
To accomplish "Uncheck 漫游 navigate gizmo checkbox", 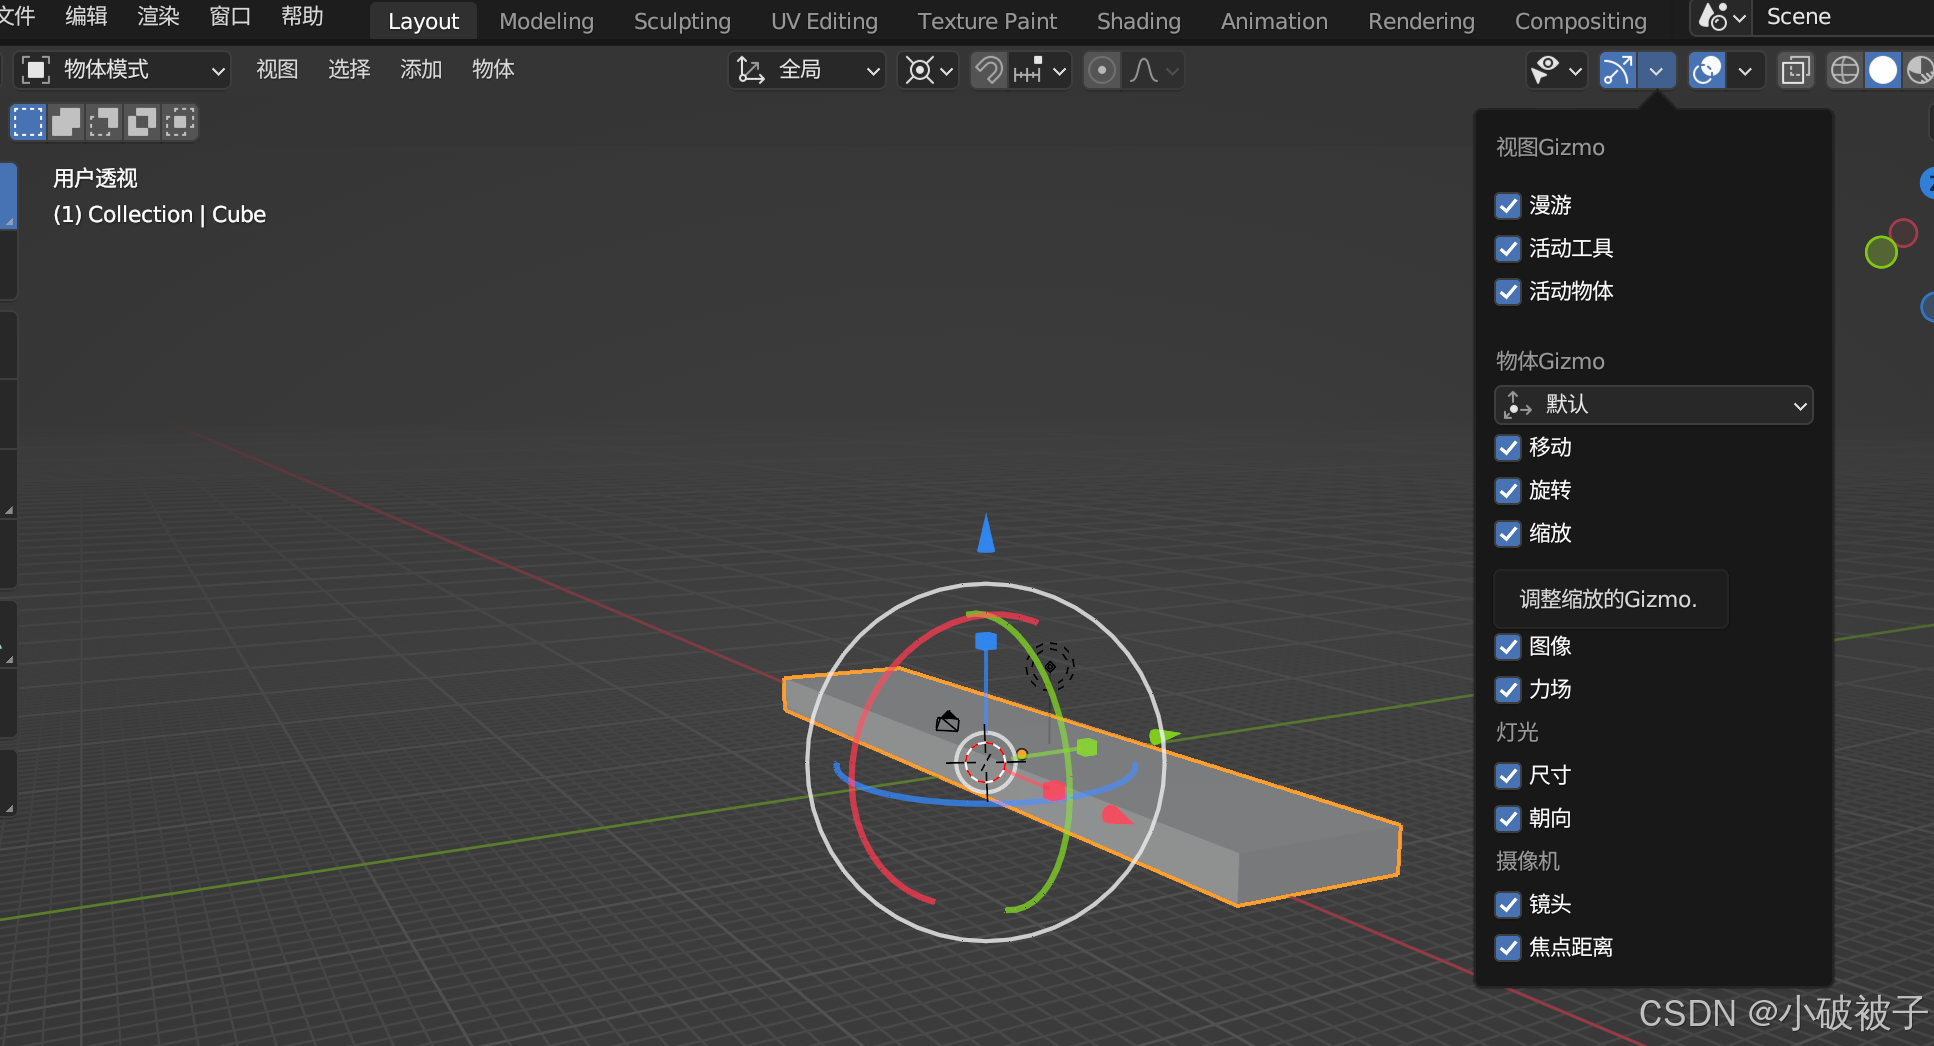I will 1508,206.
